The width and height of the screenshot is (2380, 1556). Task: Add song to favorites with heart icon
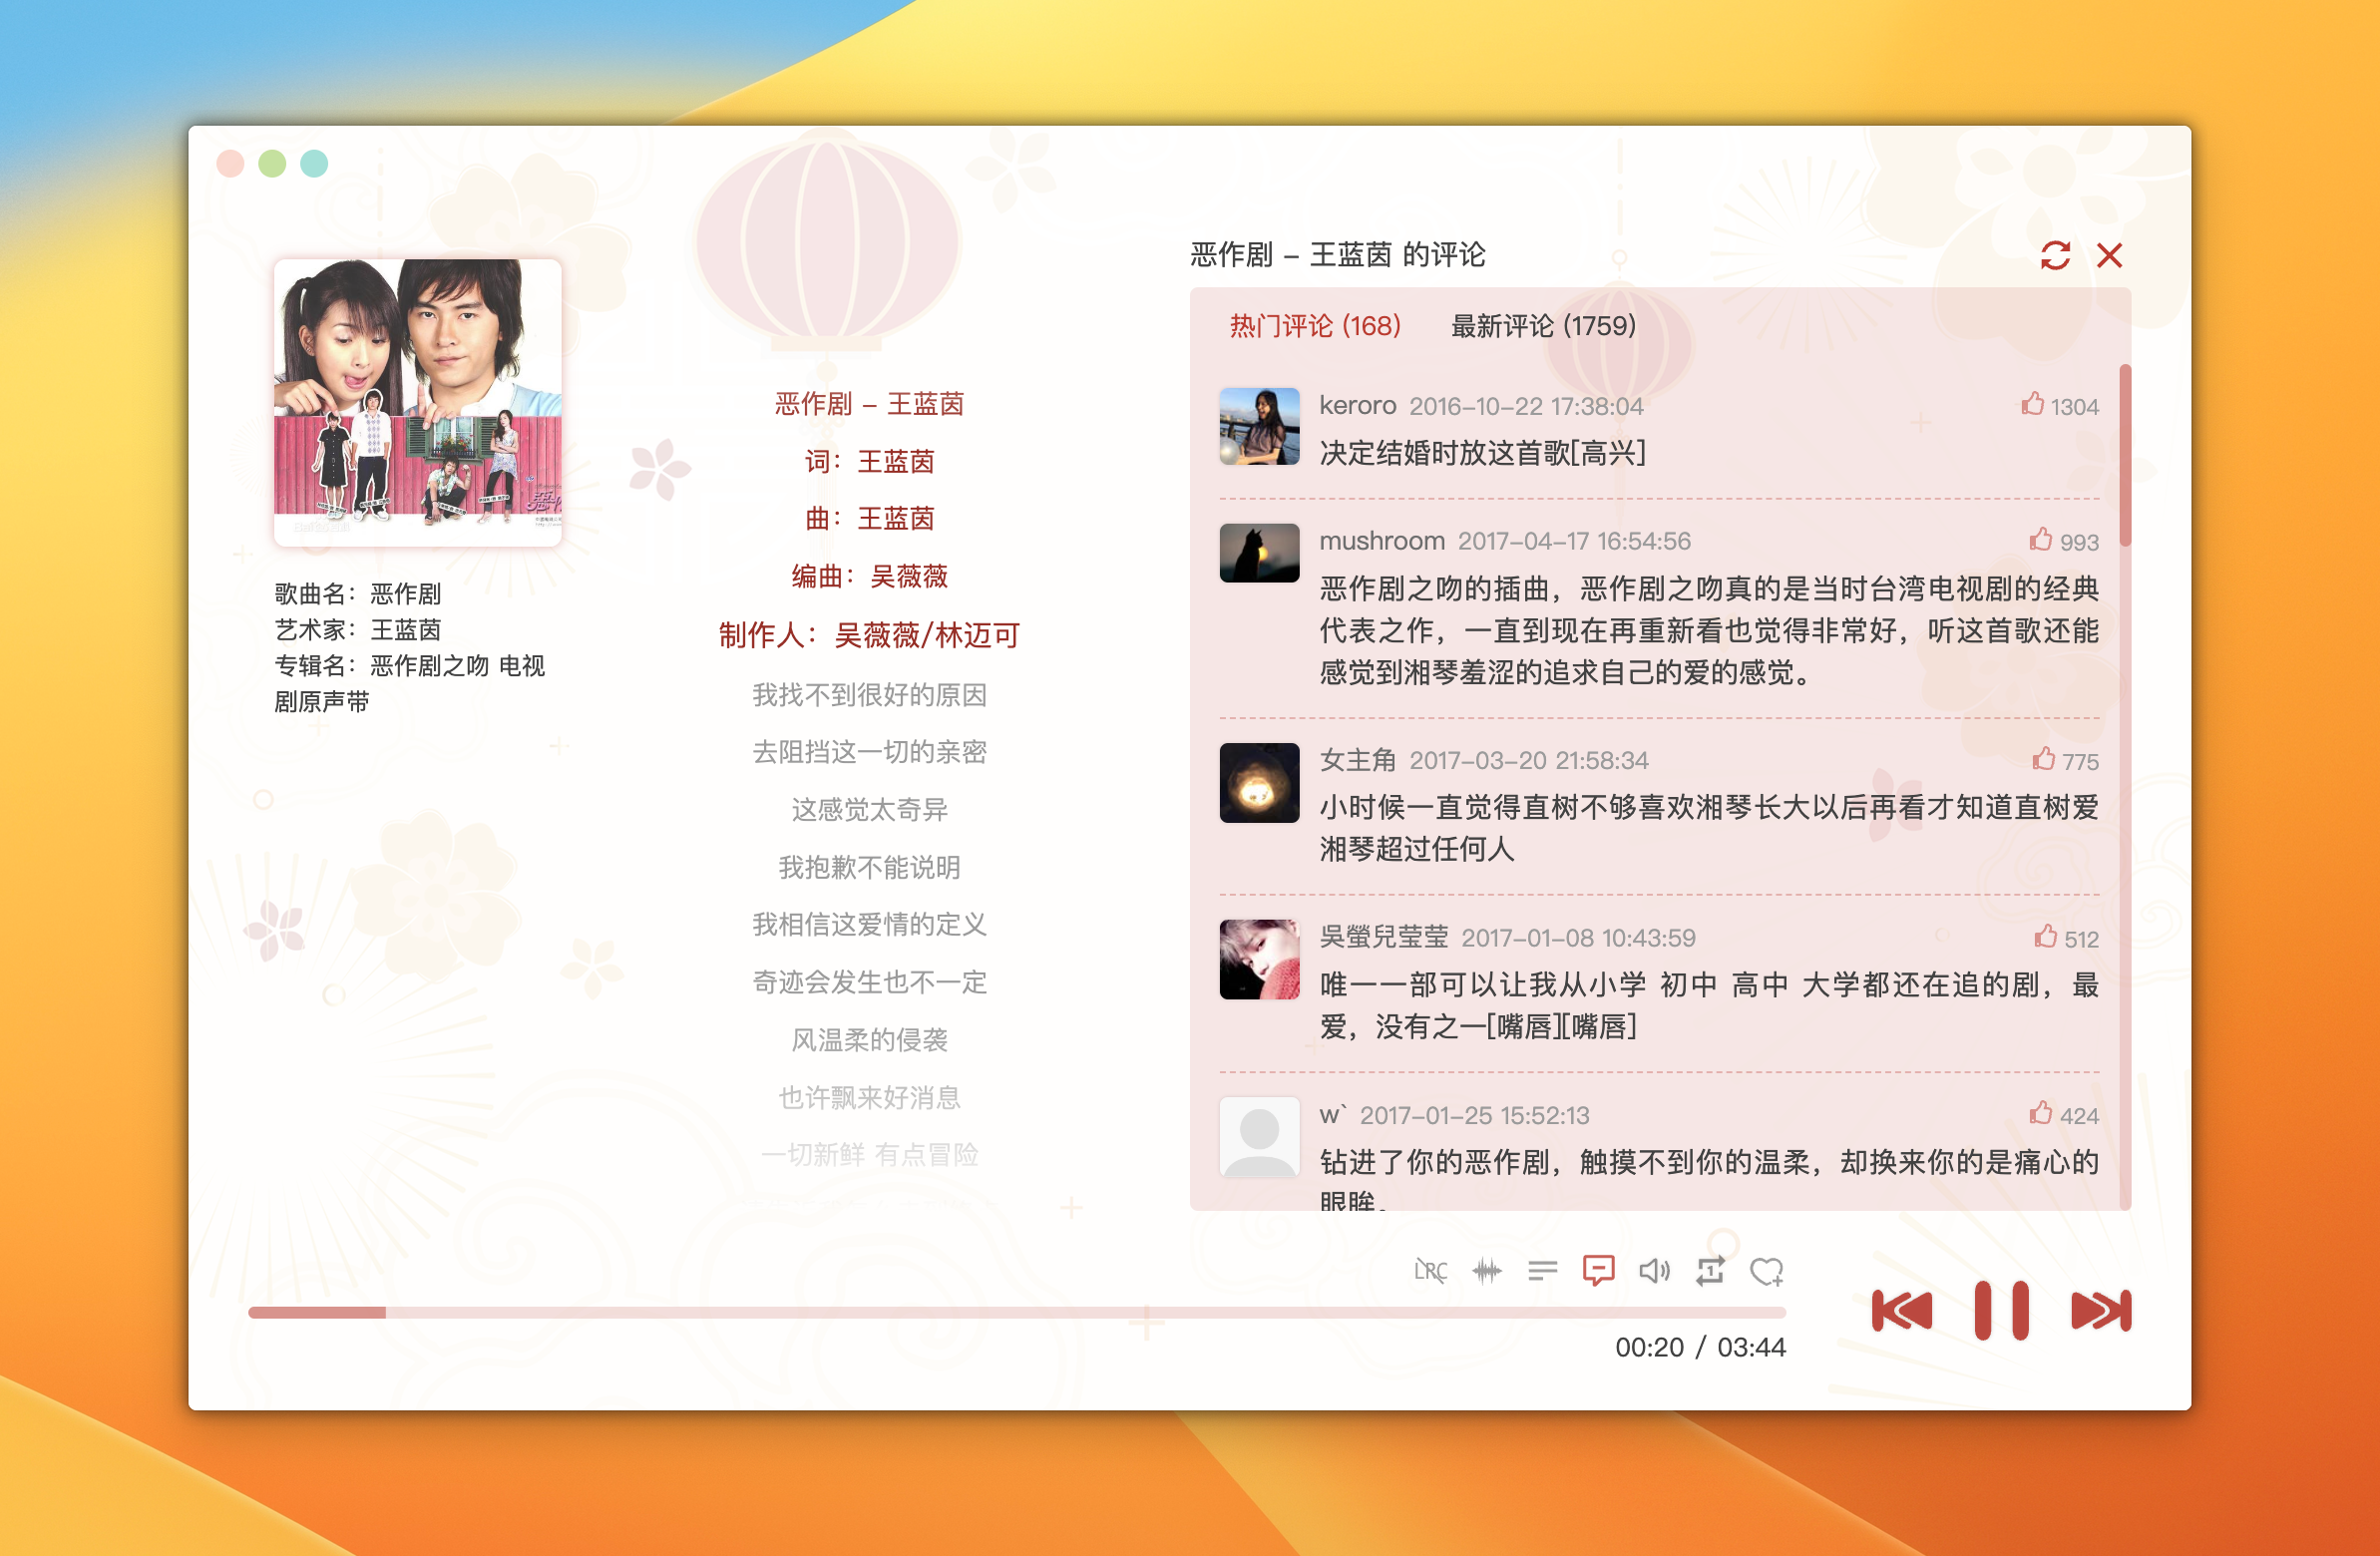[x=1766, y=1271]
